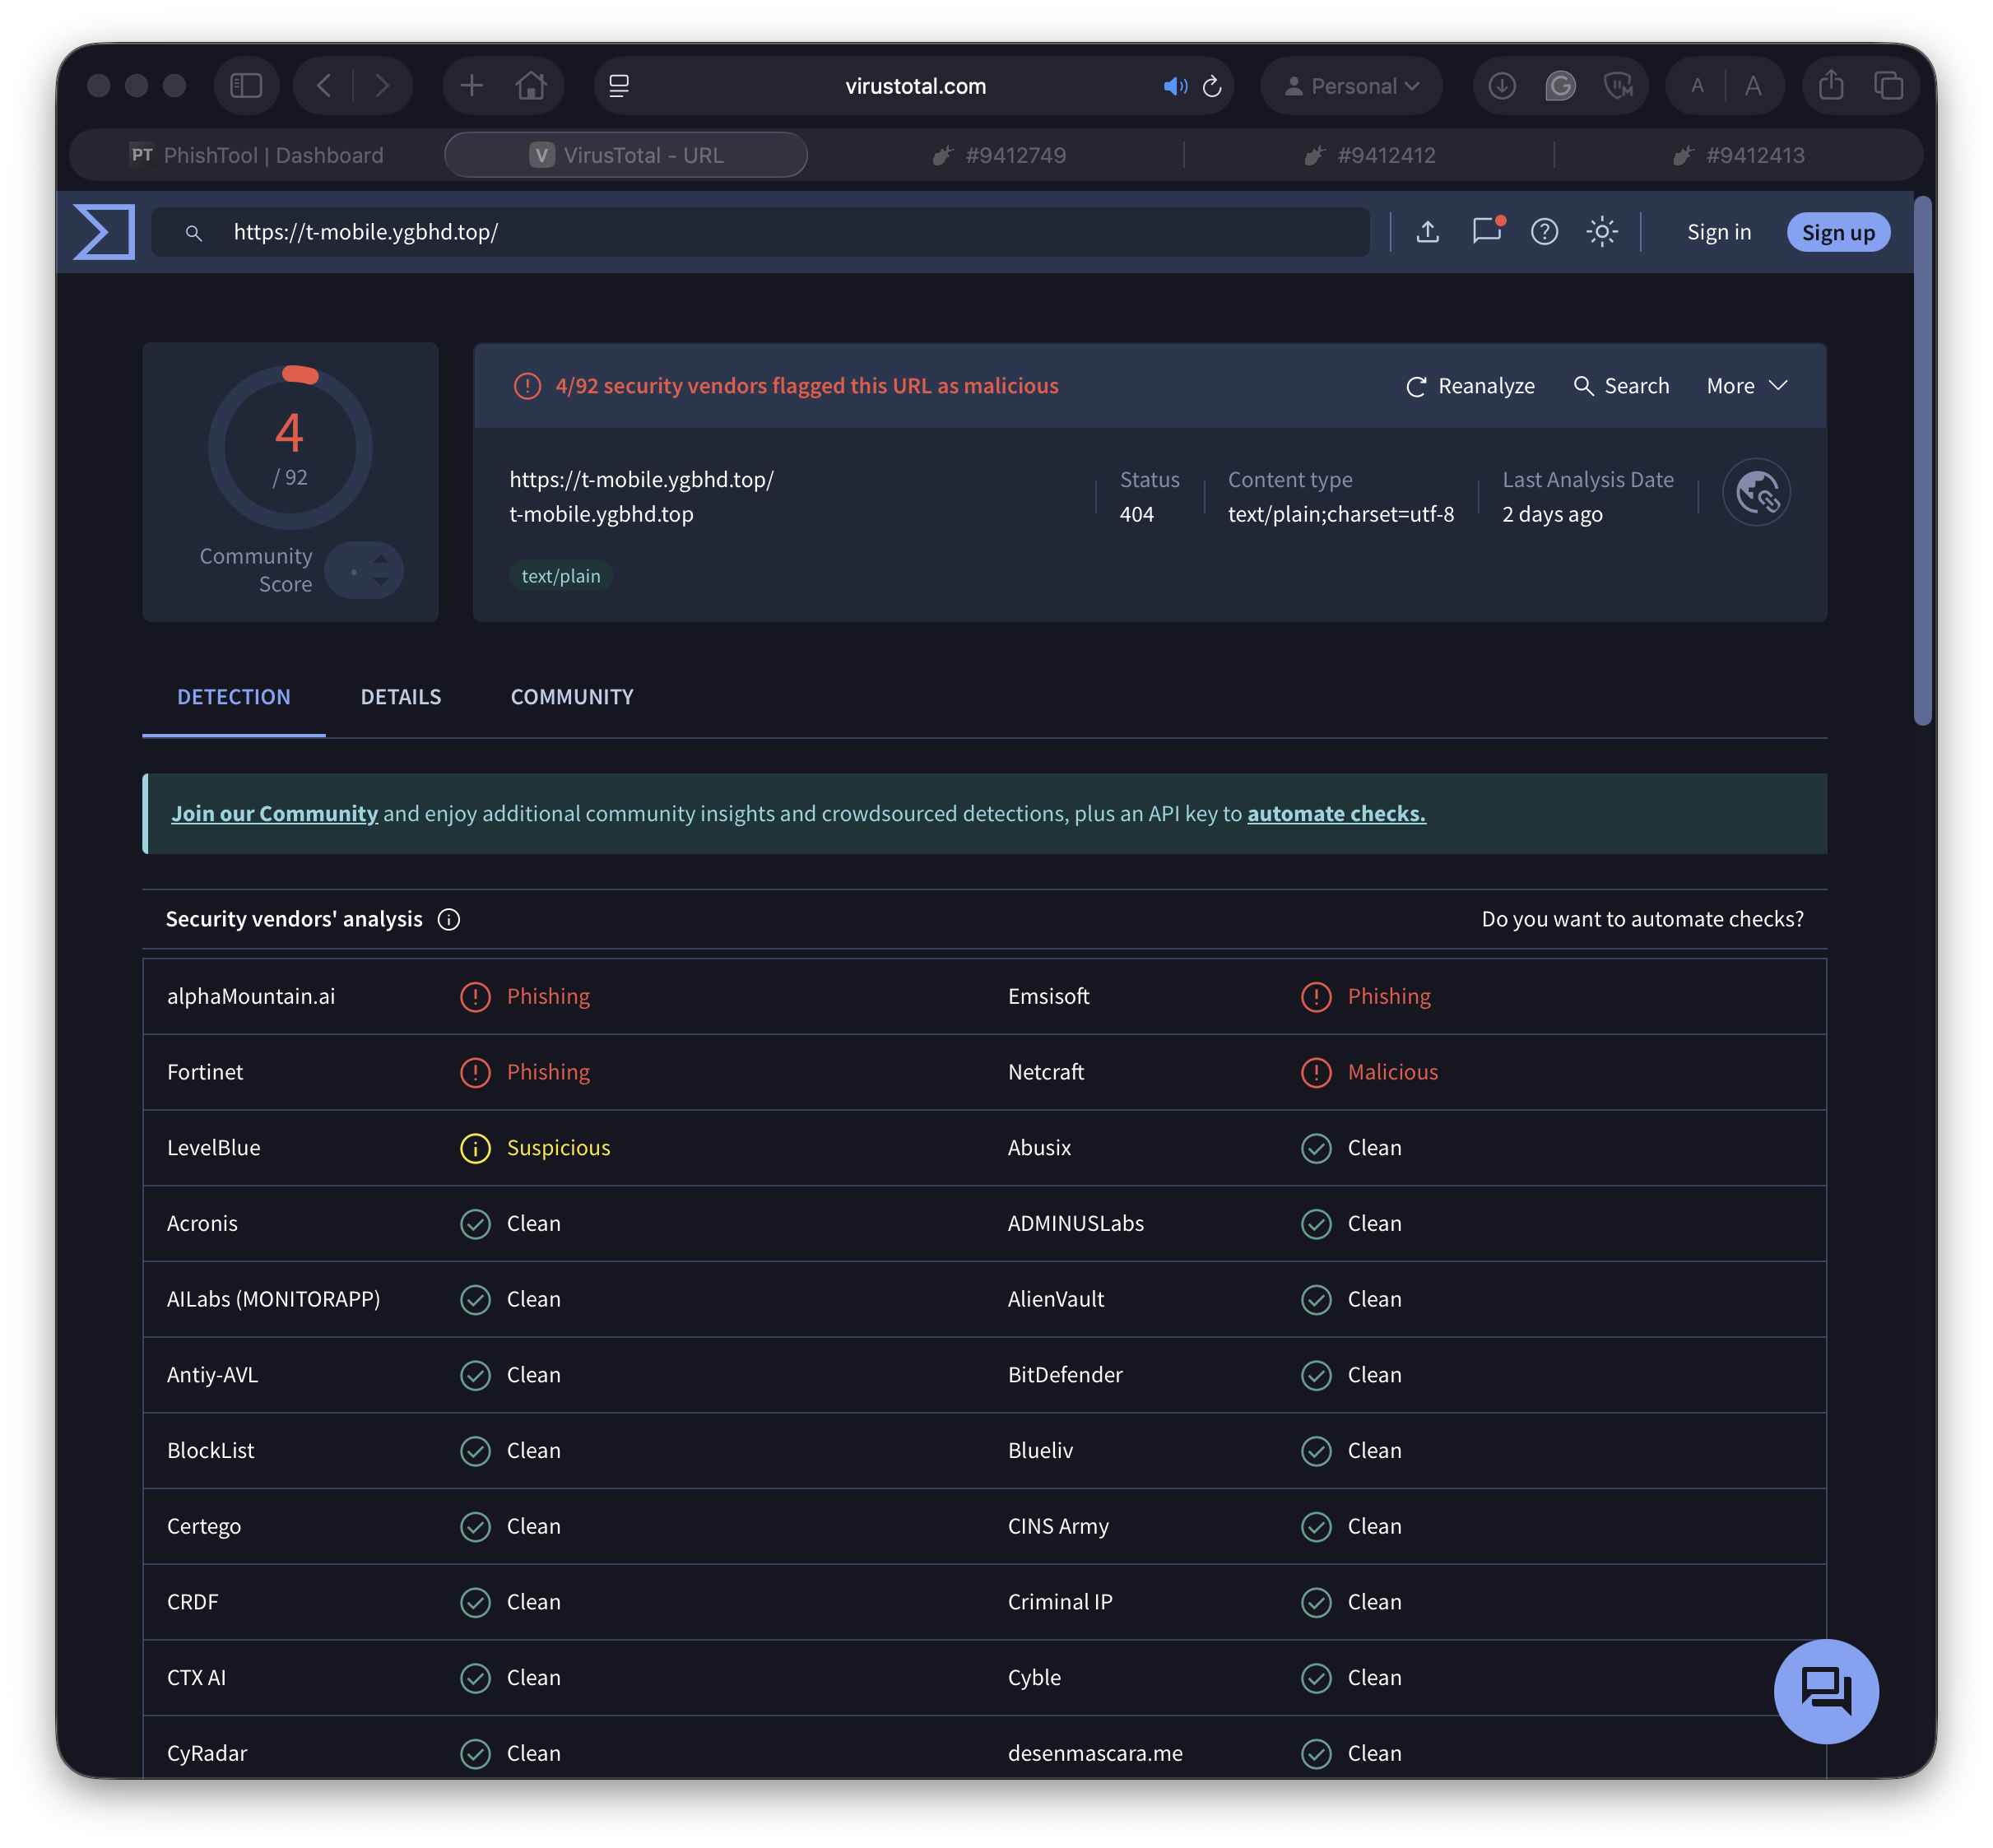The height and width of the screenshot is (1848, 1993).
Task: Click Reanalyze to rescan URL
Action: point(1470,386)
